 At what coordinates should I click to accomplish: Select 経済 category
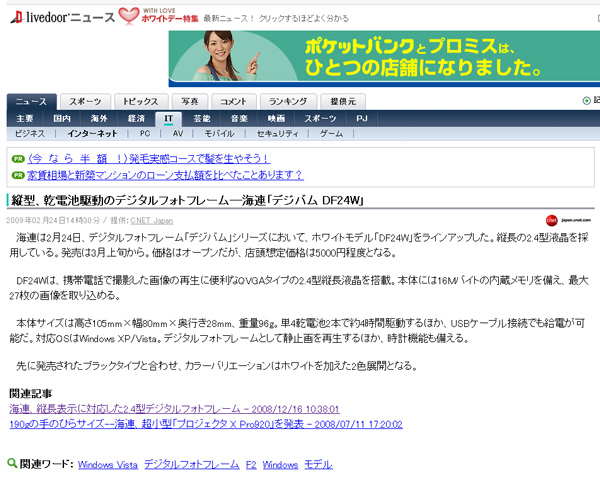136,119
